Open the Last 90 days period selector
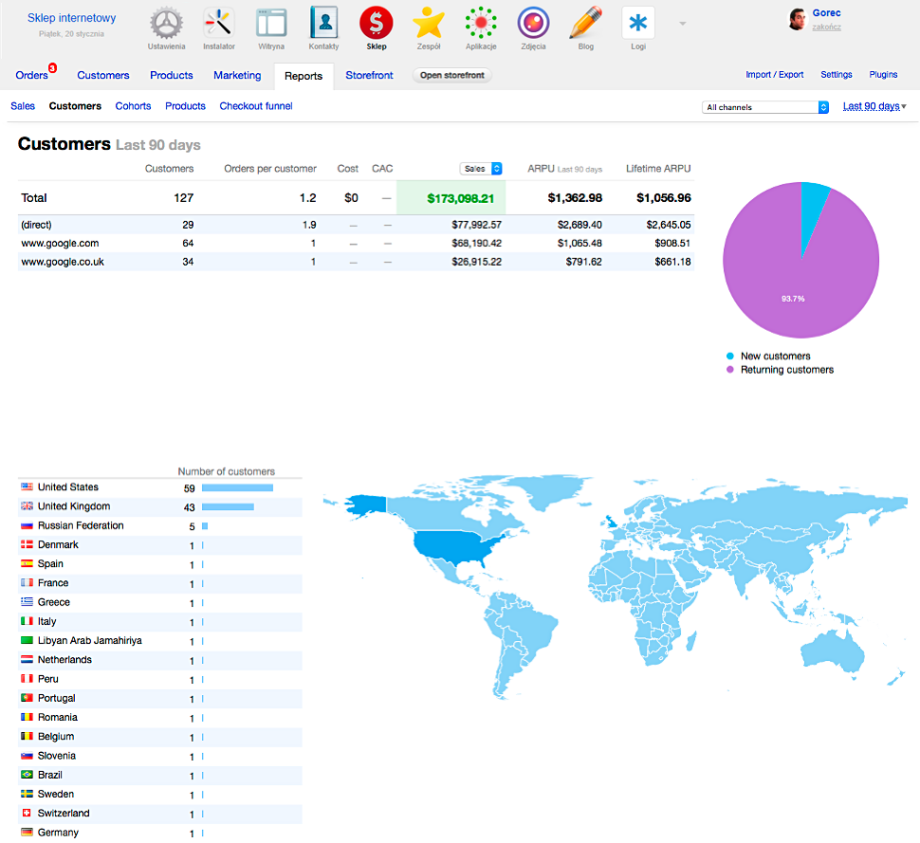This screenshot has width=920, height=843. 874,106
